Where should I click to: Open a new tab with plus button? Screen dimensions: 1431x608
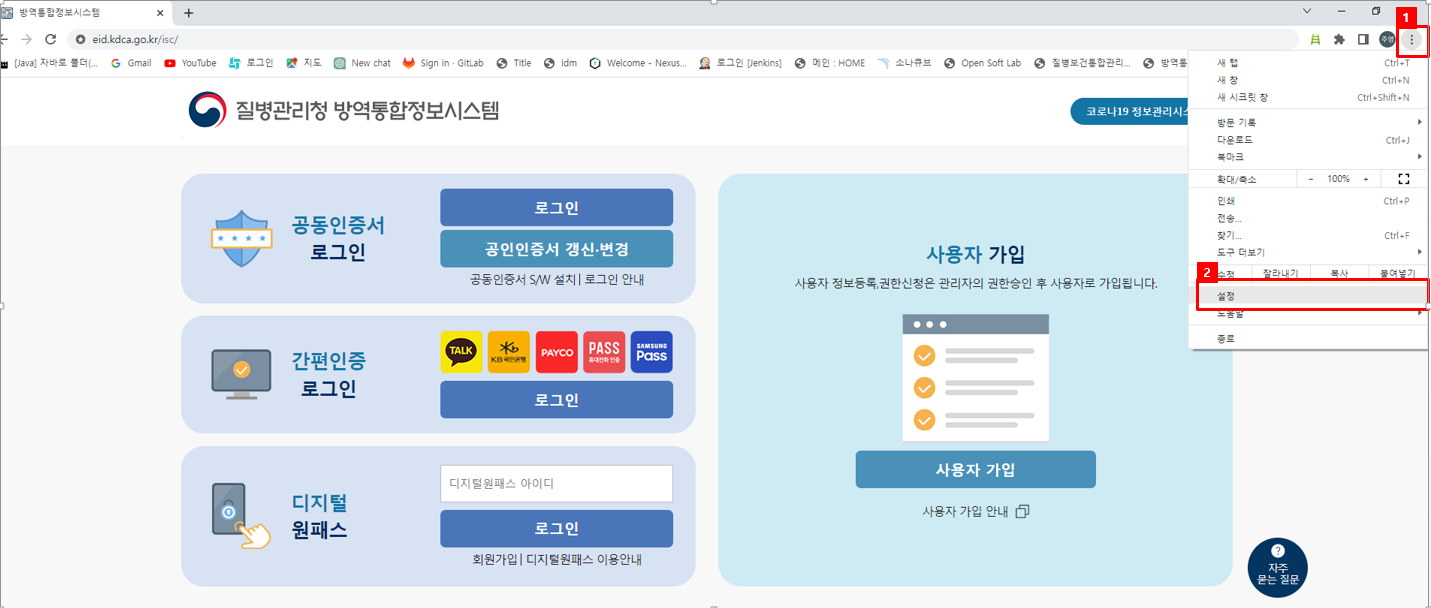point(188,13)
